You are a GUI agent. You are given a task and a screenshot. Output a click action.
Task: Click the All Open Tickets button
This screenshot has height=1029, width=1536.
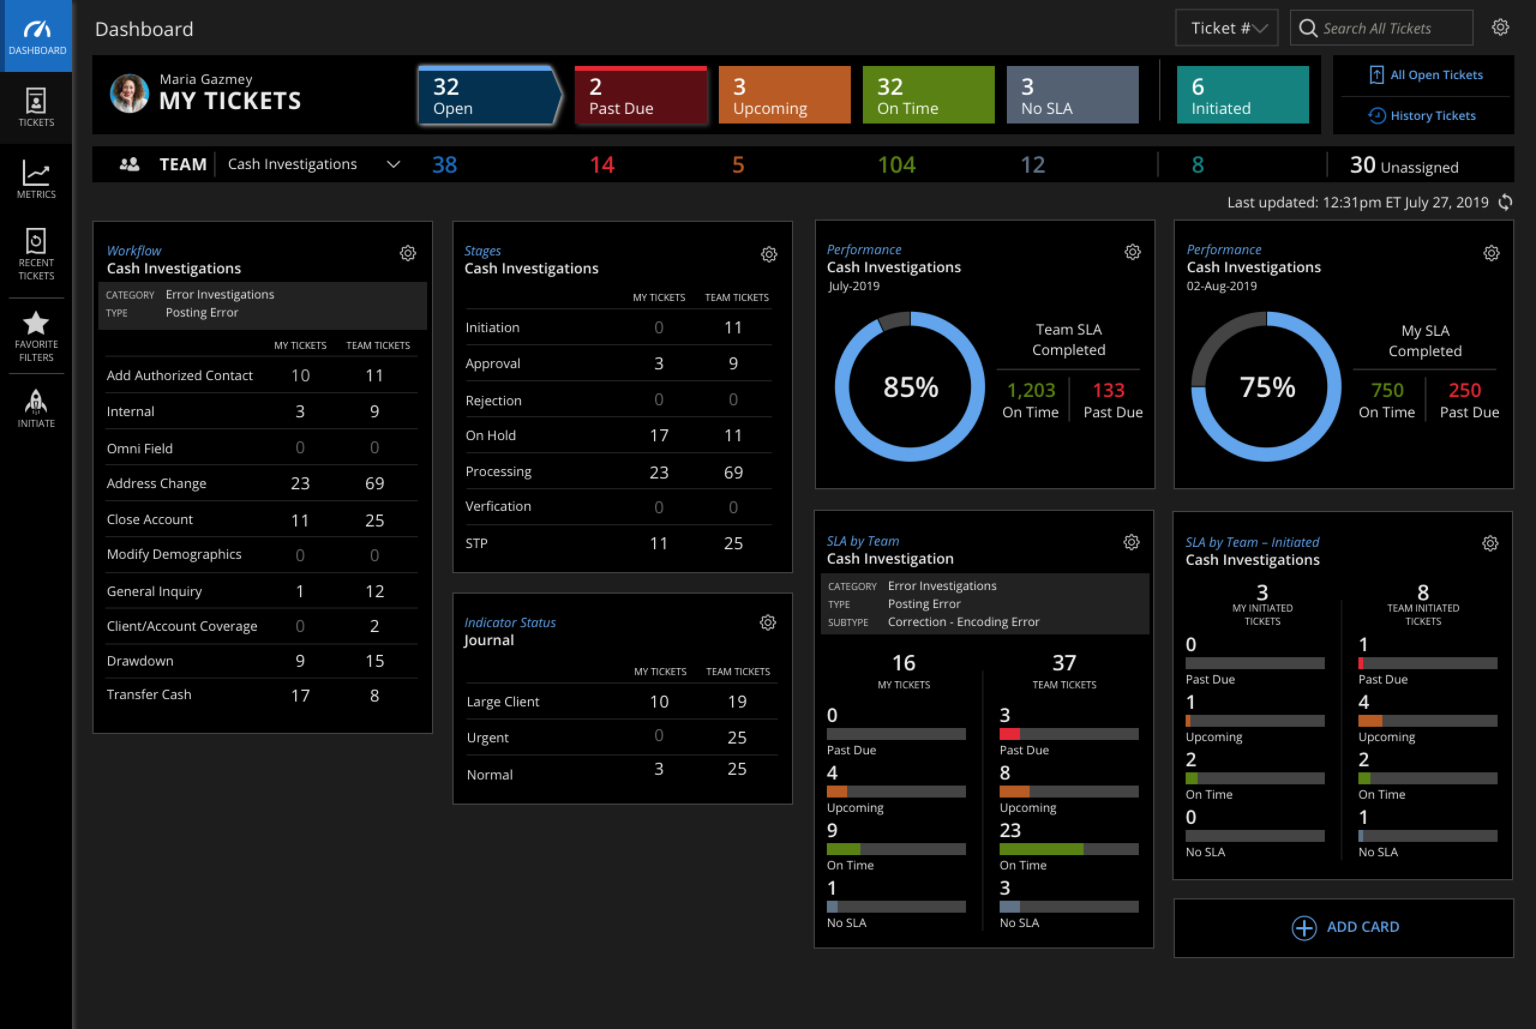coord(1427,75)
